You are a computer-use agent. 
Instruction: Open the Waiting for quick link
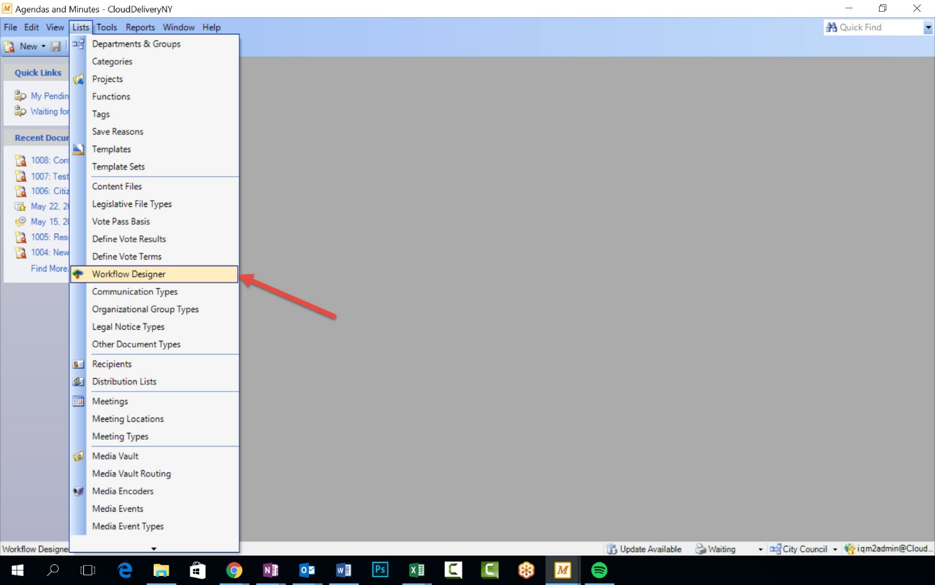[x=42, y=112]
